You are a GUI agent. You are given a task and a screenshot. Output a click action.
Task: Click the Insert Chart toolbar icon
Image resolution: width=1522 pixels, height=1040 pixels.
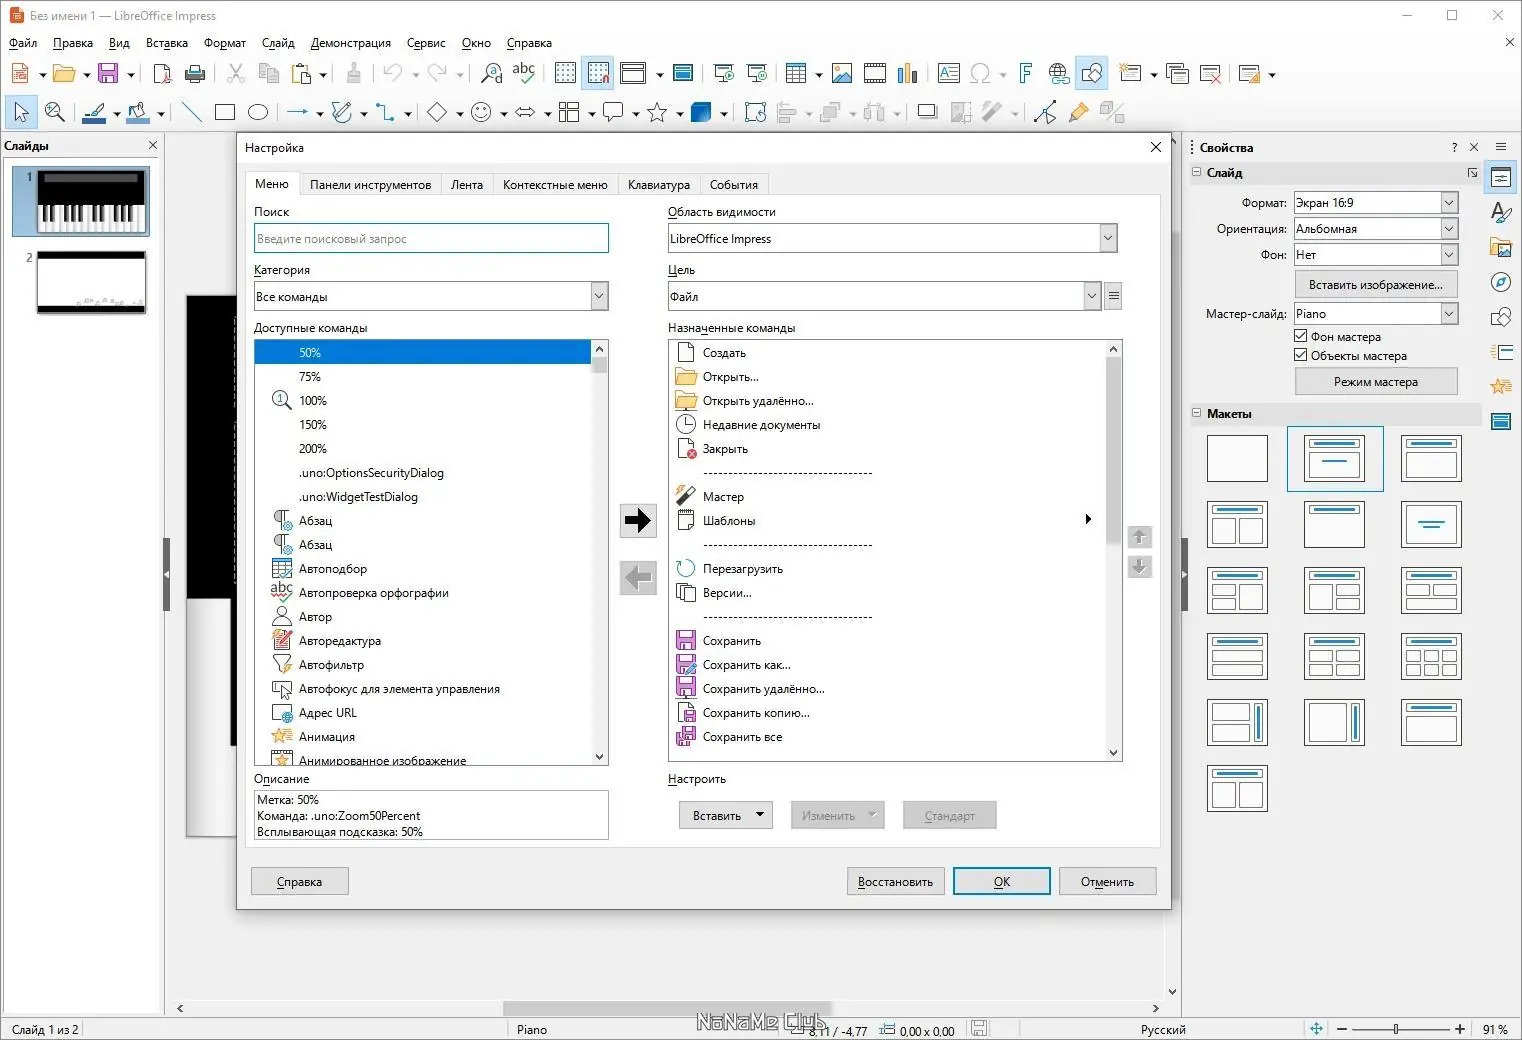coord(907,73)
